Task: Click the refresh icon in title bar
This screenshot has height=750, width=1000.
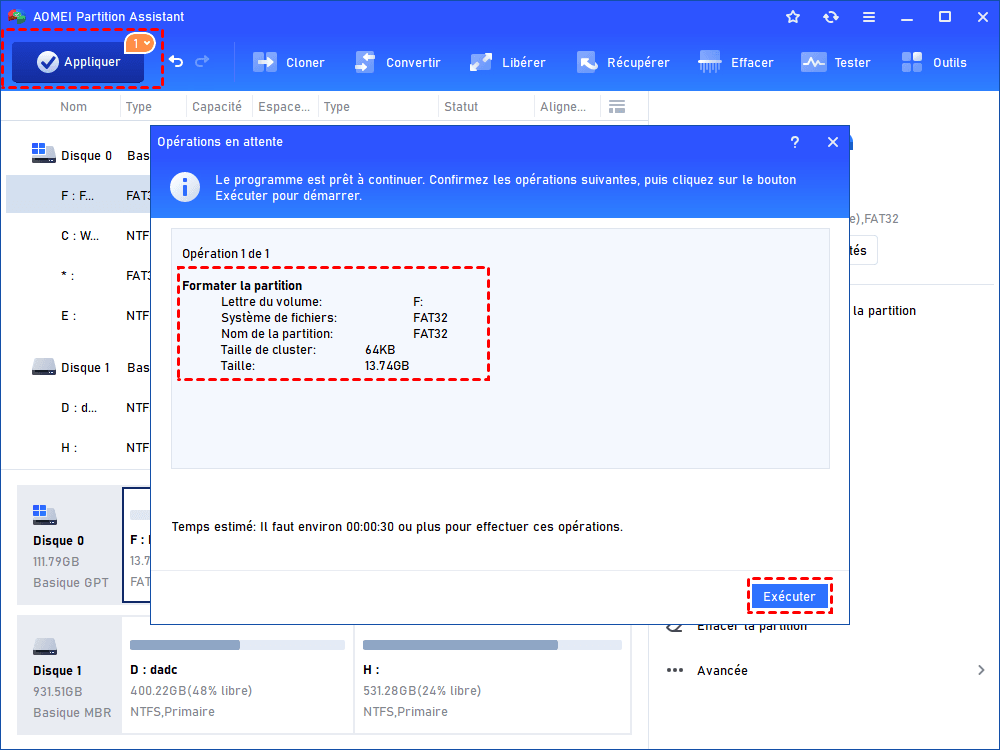Action: click(830, 17)
